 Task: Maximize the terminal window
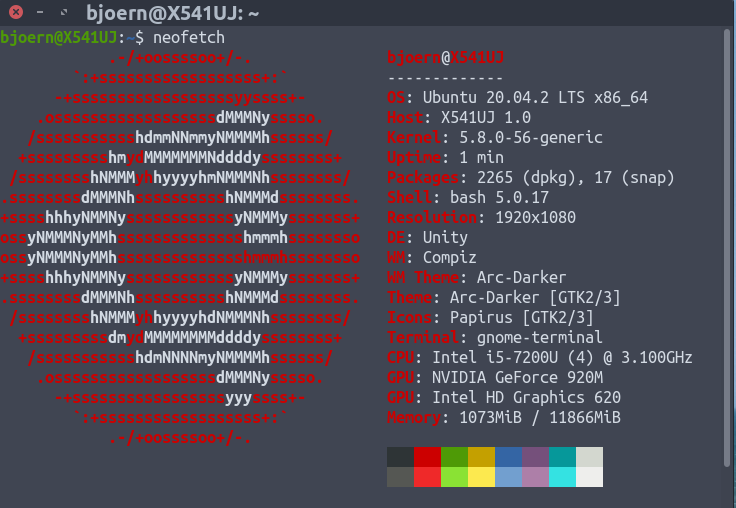64,13
